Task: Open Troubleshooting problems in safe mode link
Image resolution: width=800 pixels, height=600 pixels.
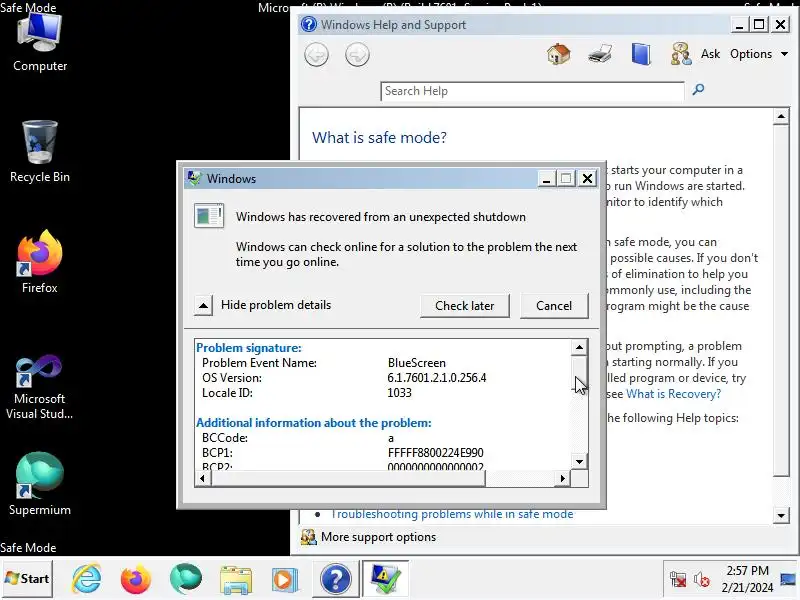Action: (452, 514)
